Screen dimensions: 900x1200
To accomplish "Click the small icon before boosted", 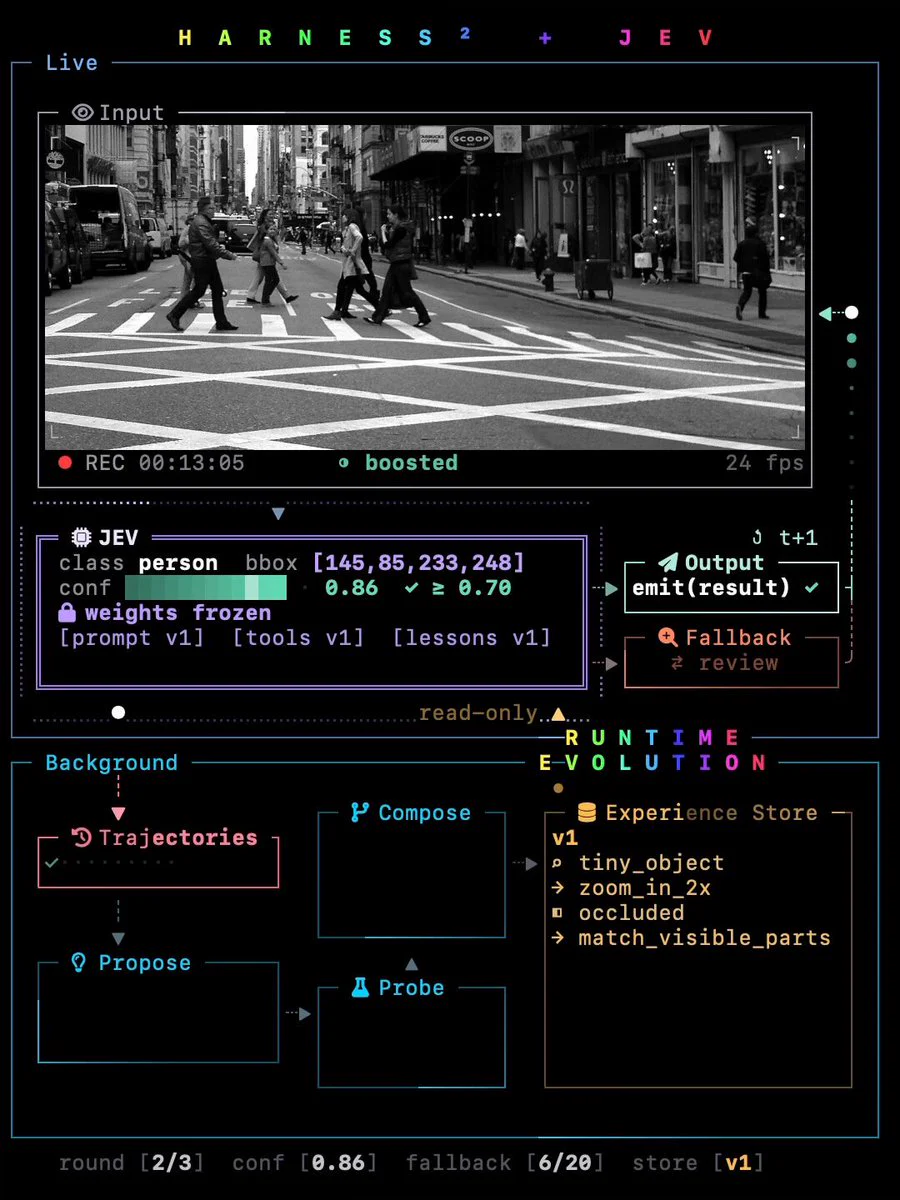I will [x=344, y=463].
